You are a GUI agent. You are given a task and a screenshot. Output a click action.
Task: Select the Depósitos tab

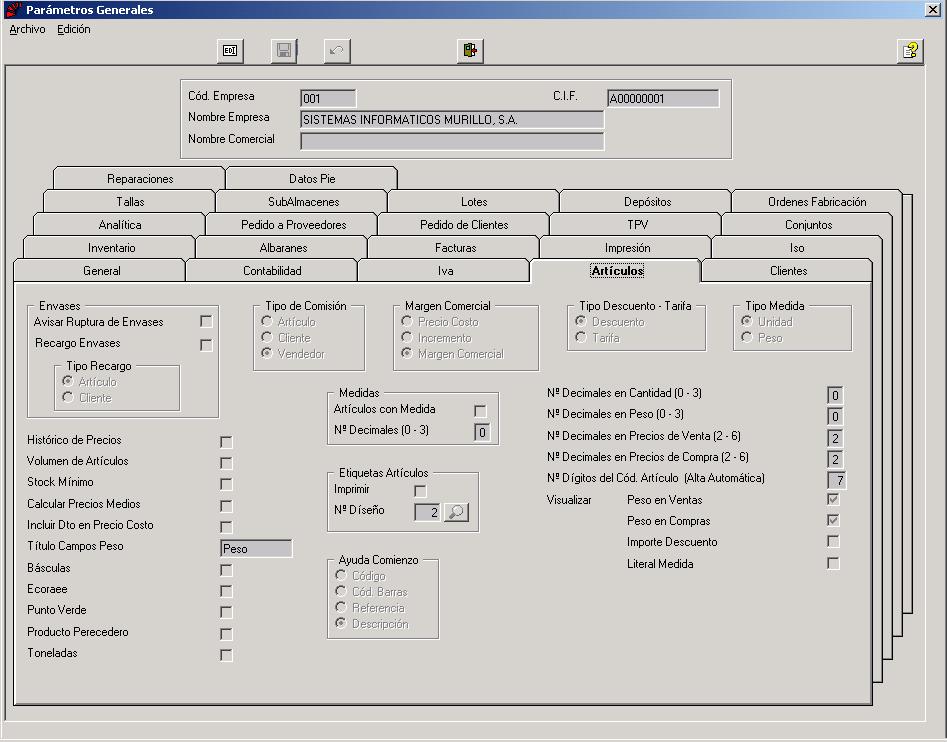click(x=647, y=202)
